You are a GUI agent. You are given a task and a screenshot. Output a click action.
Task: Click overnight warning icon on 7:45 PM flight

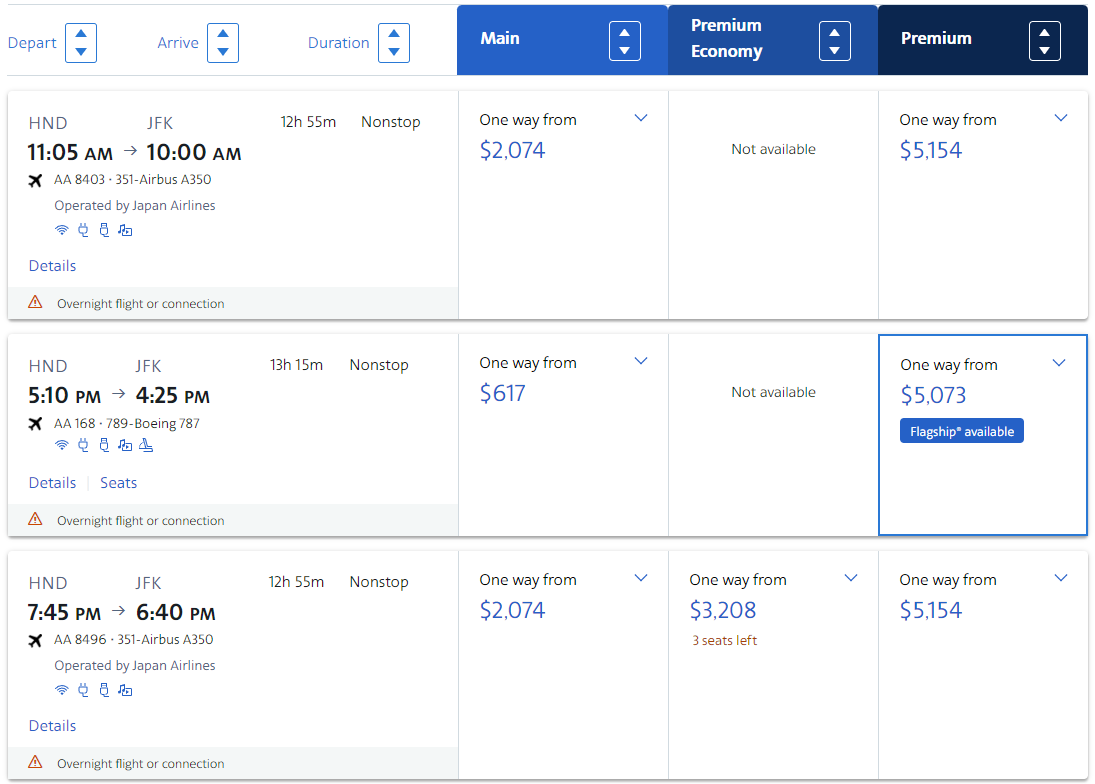tap(35, 762)
